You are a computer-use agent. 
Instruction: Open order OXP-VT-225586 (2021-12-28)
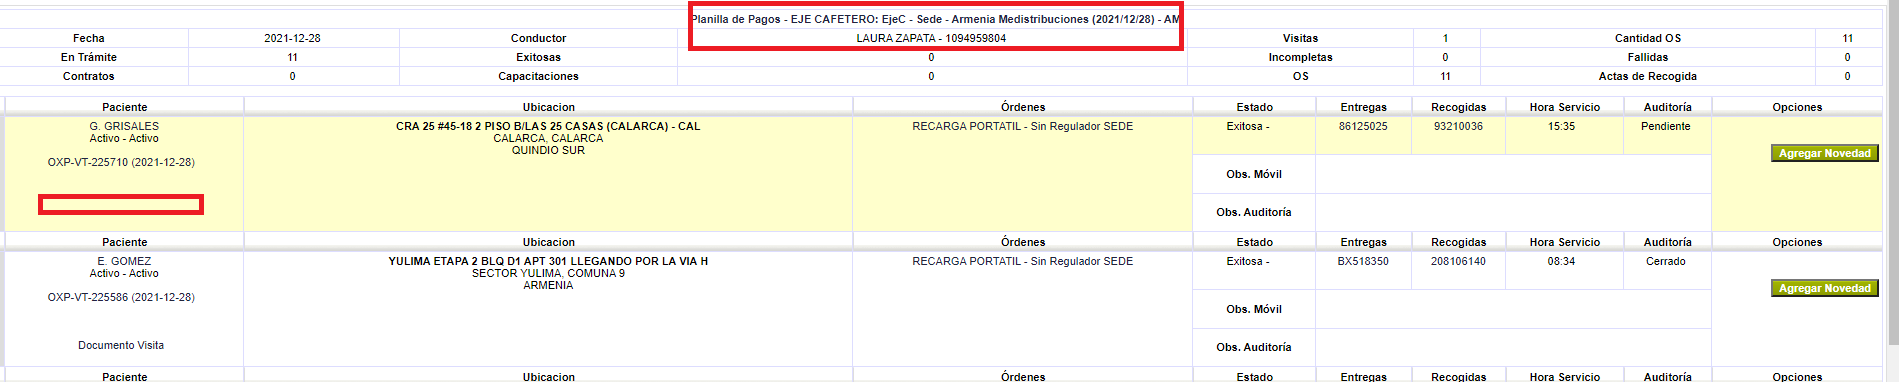click(x=121, y=297)
